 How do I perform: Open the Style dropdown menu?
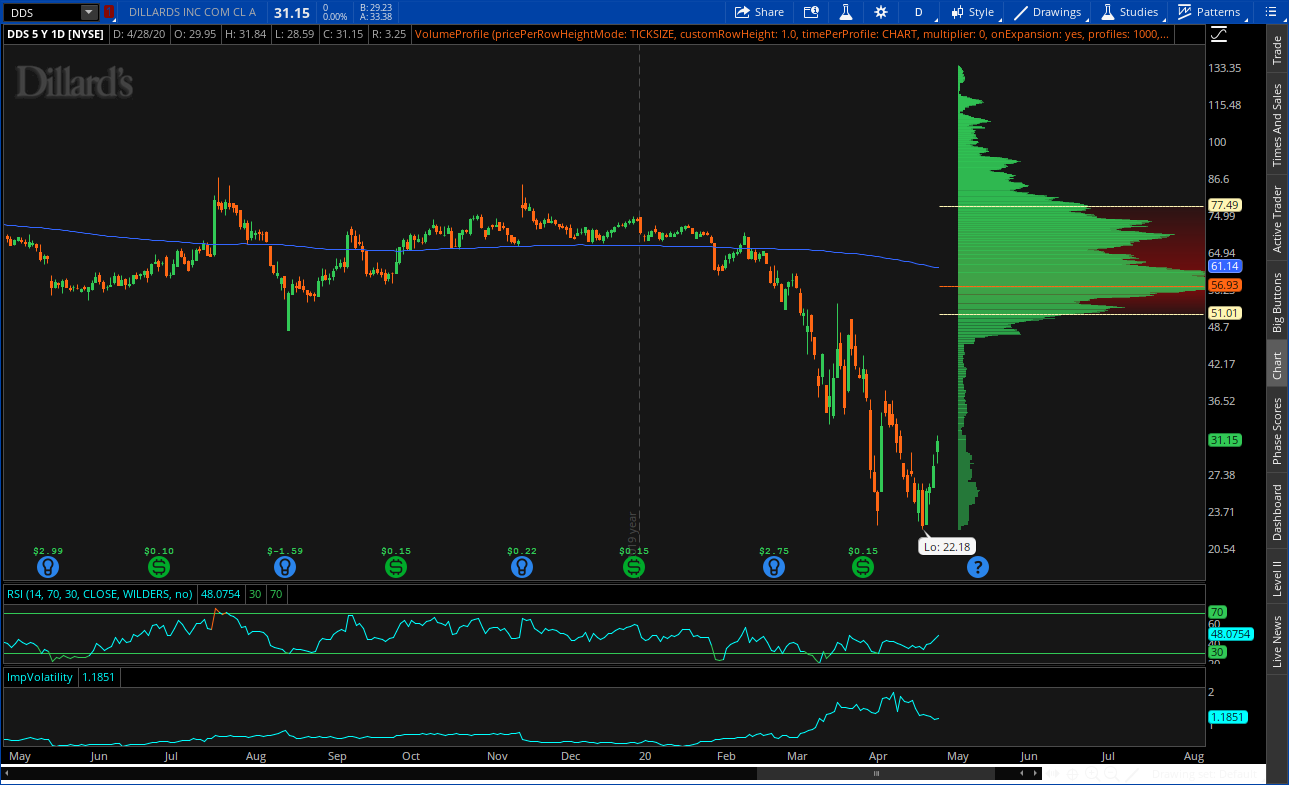pyautogui.click(x=973, y=12)
